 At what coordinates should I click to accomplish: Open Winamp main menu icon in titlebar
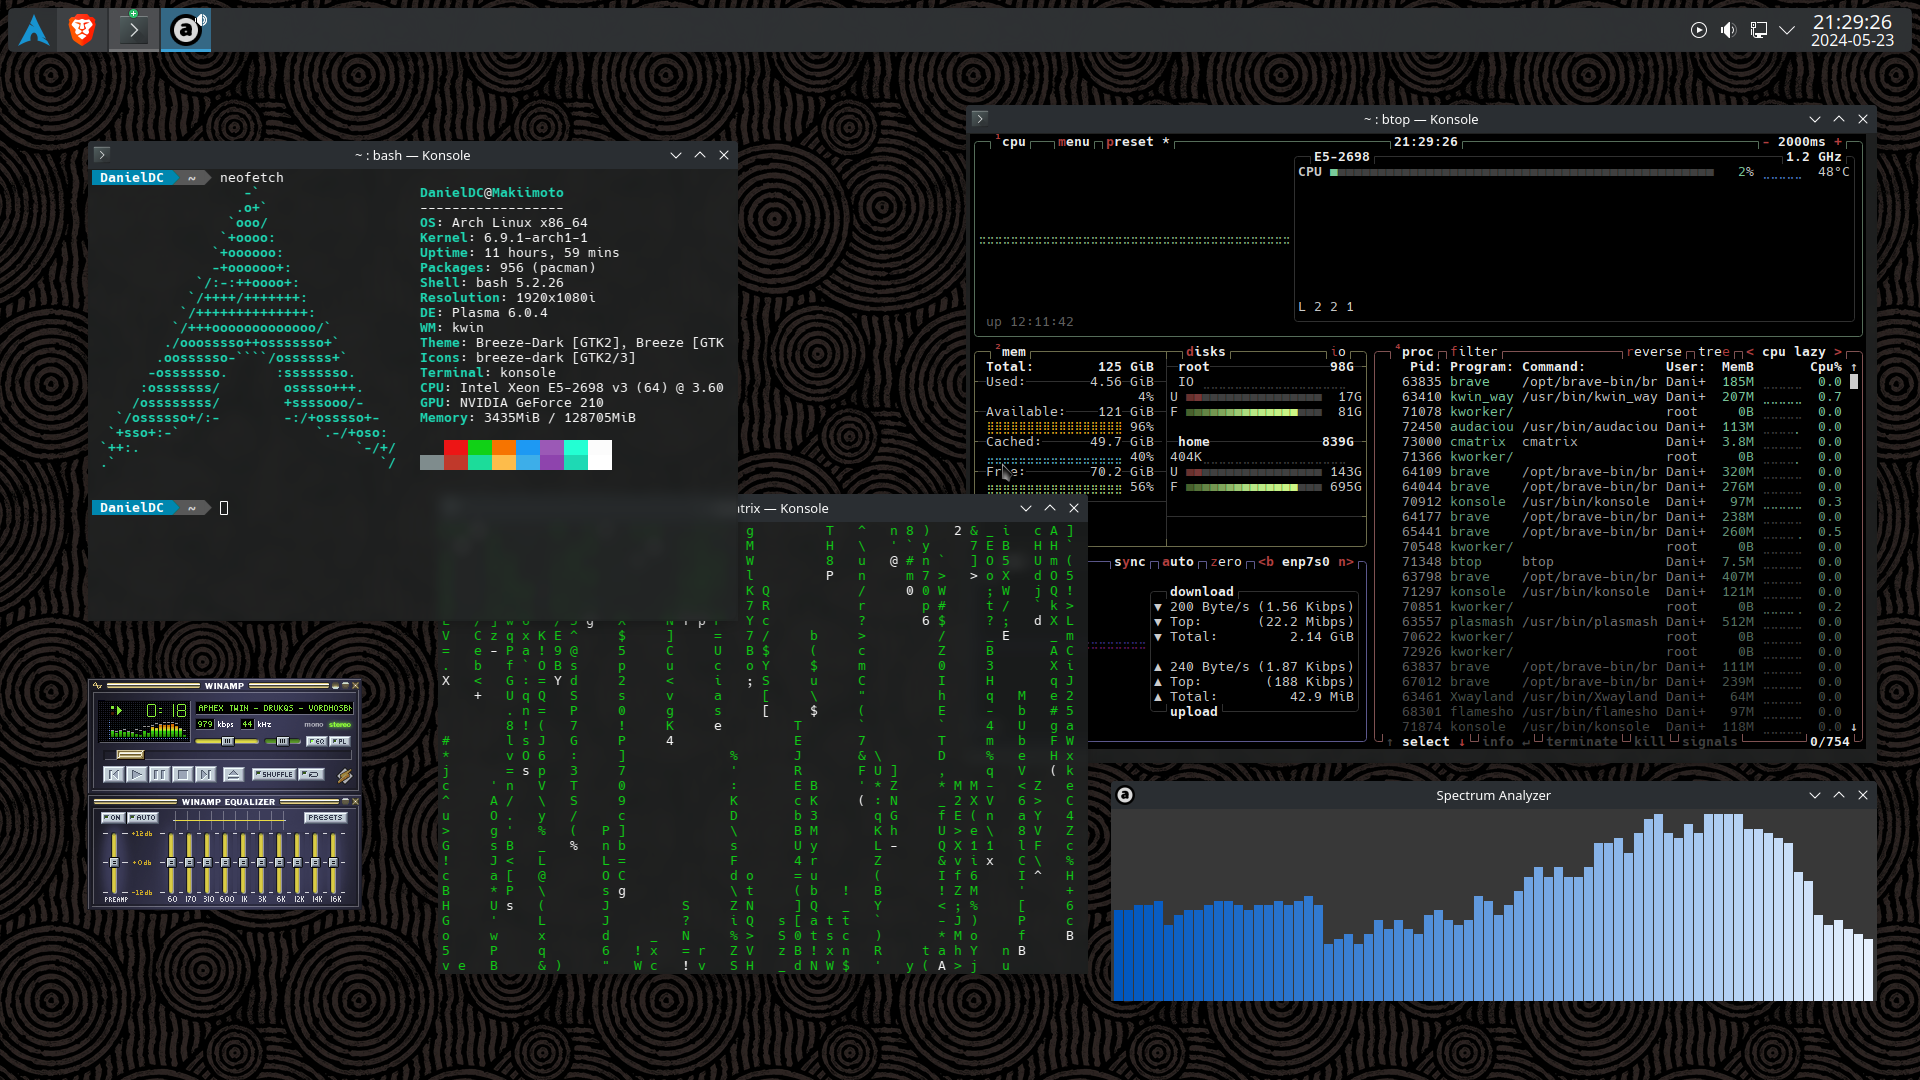tap(97, 685)
